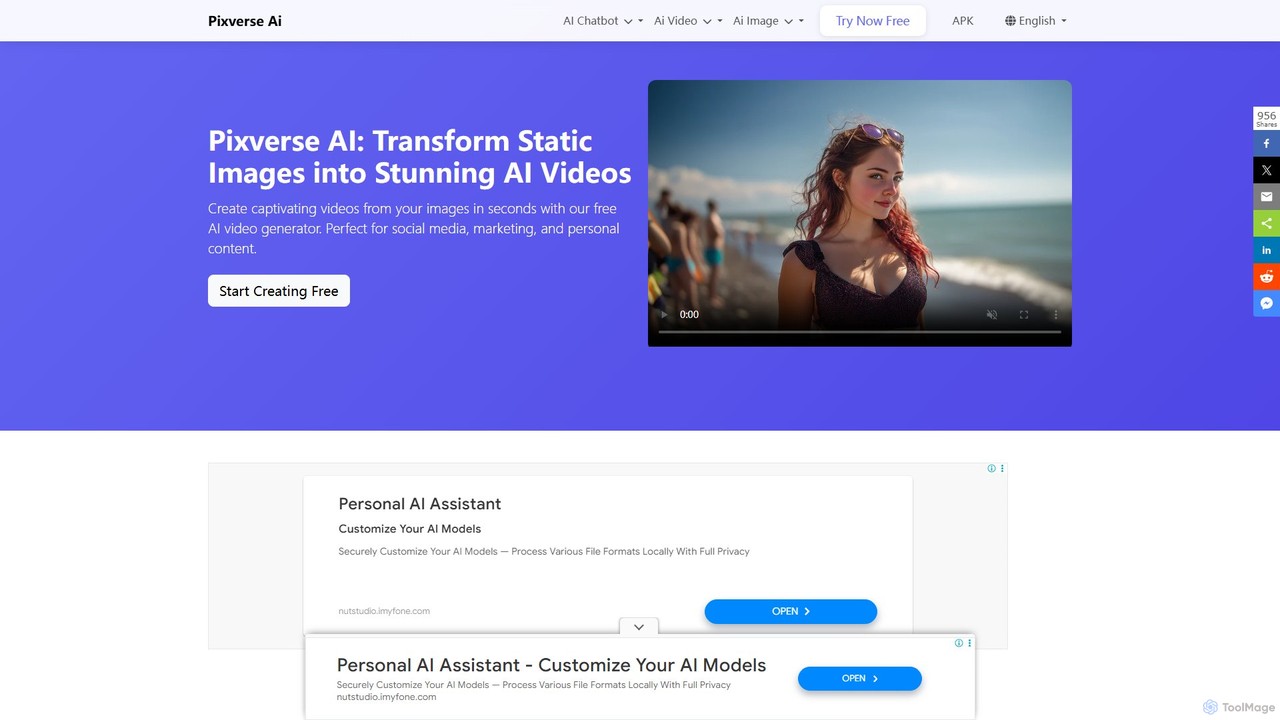Click the upper ad info icon

point(992,468)
